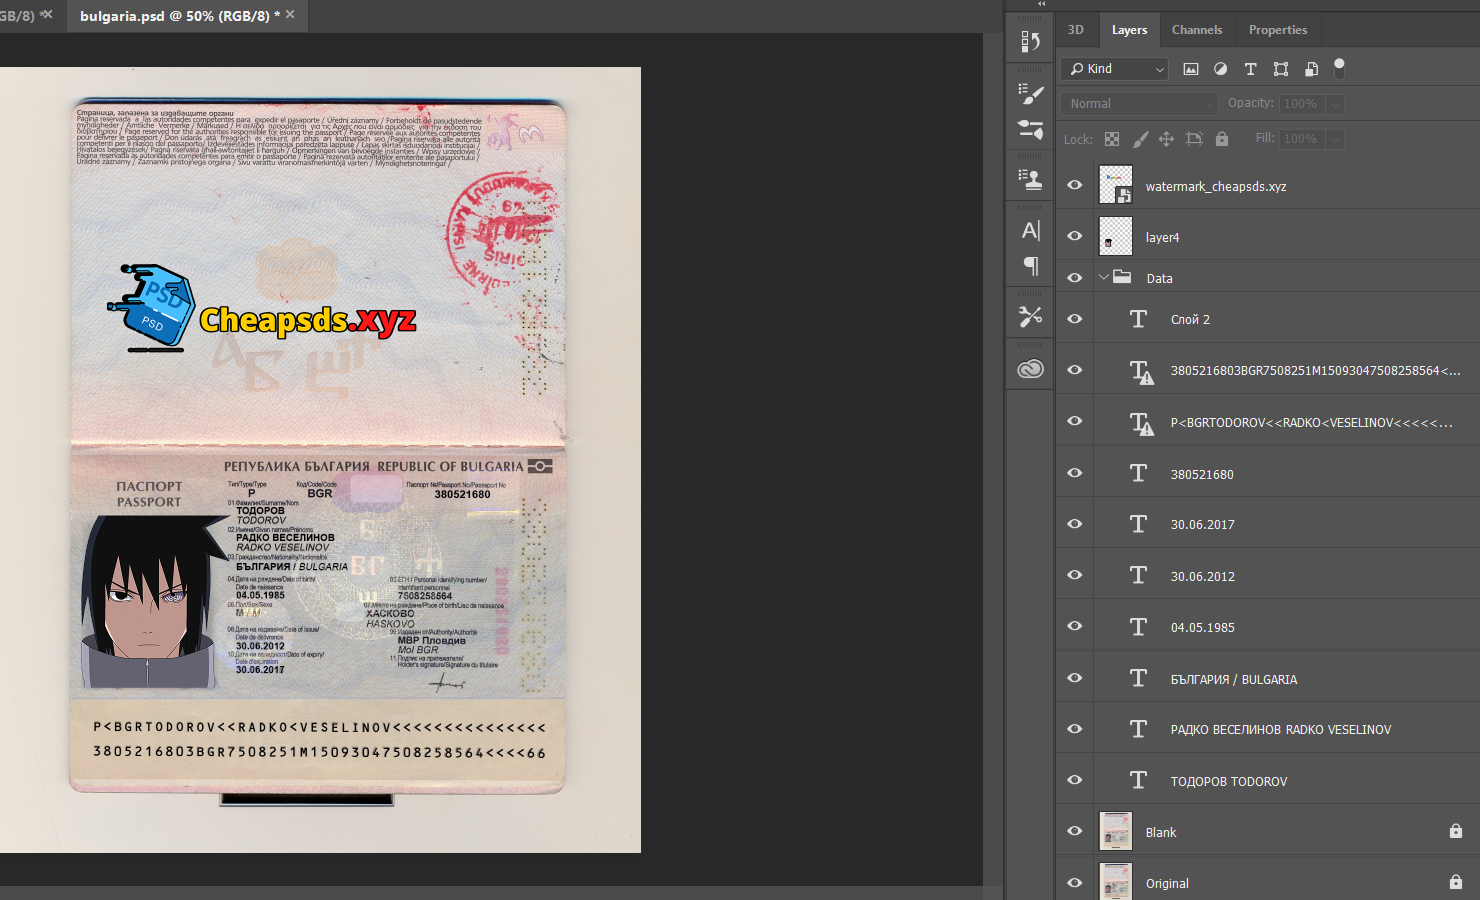
Task: Switch to the Channels tab
Action: click(1196, 30)
